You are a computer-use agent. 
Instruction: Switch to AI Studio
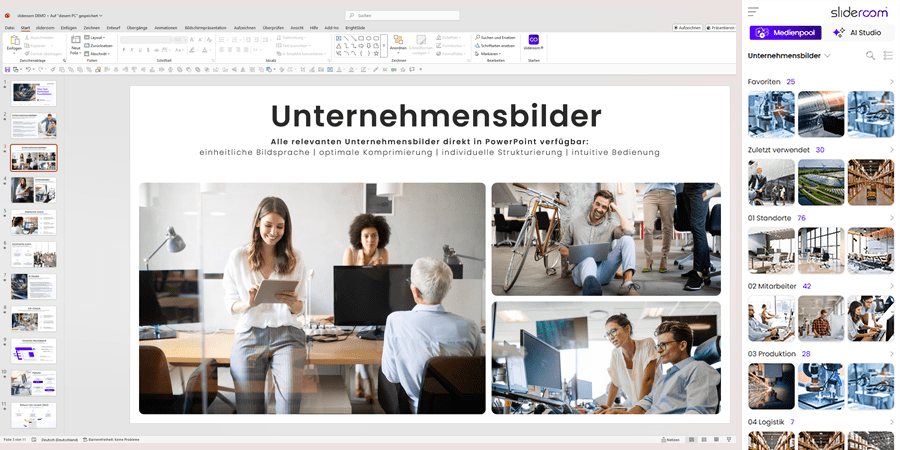pyautogui.click(x=857, y=33)
